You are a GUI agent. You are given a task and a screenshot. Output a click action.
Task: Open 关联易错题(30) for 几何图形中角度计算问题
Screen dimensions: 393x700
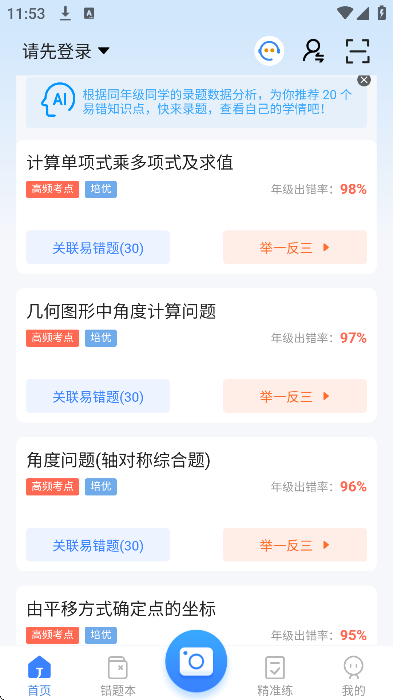(x=98, y=396)
